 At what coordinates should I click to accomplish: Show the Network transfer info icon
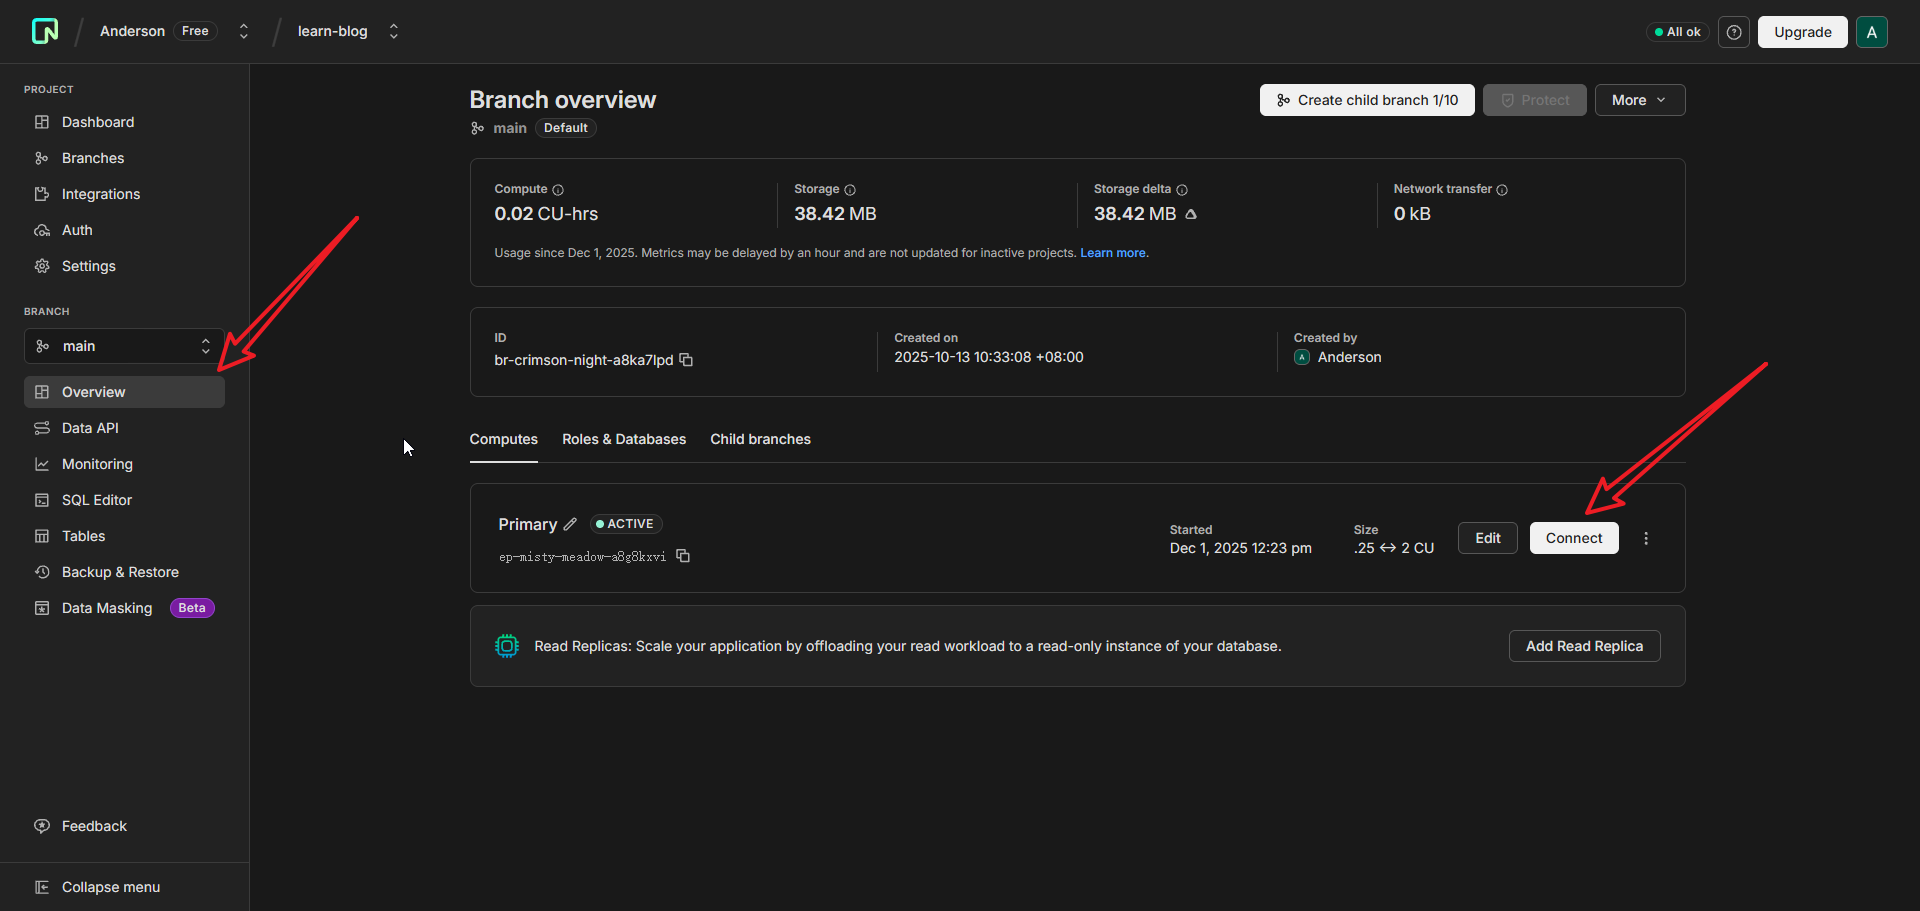1502,190
